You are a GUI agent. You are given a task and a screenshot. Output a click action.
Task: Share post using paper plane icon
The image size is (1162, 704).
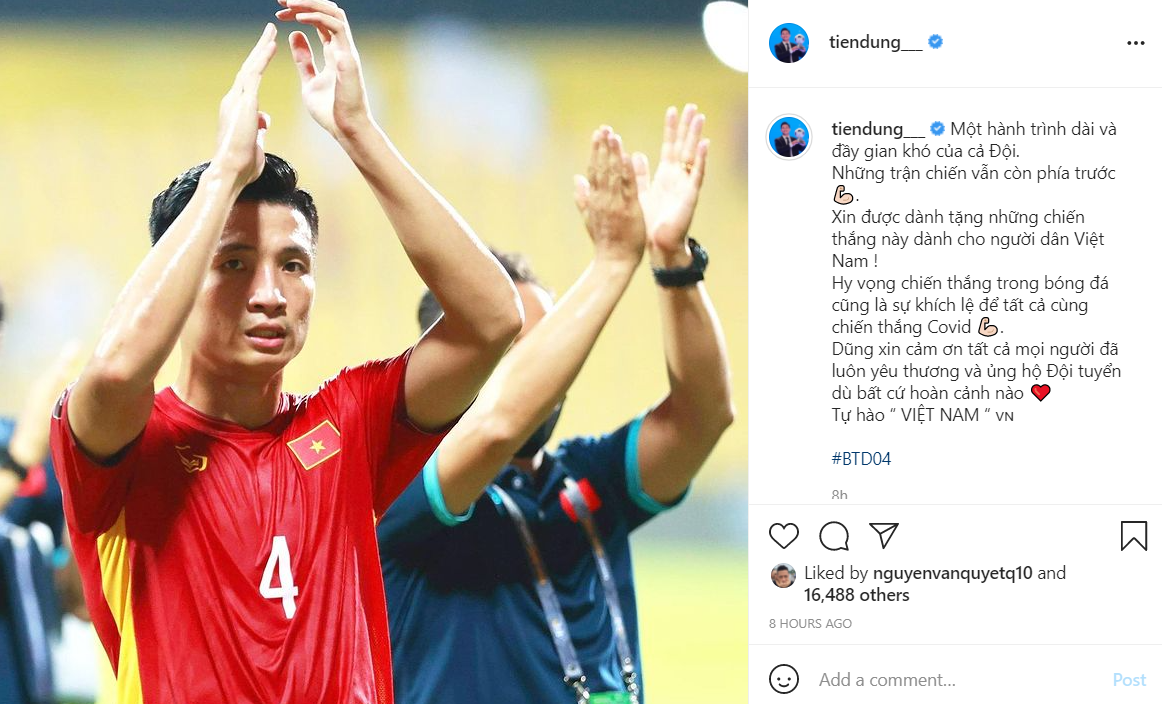[x=883, y=535]
